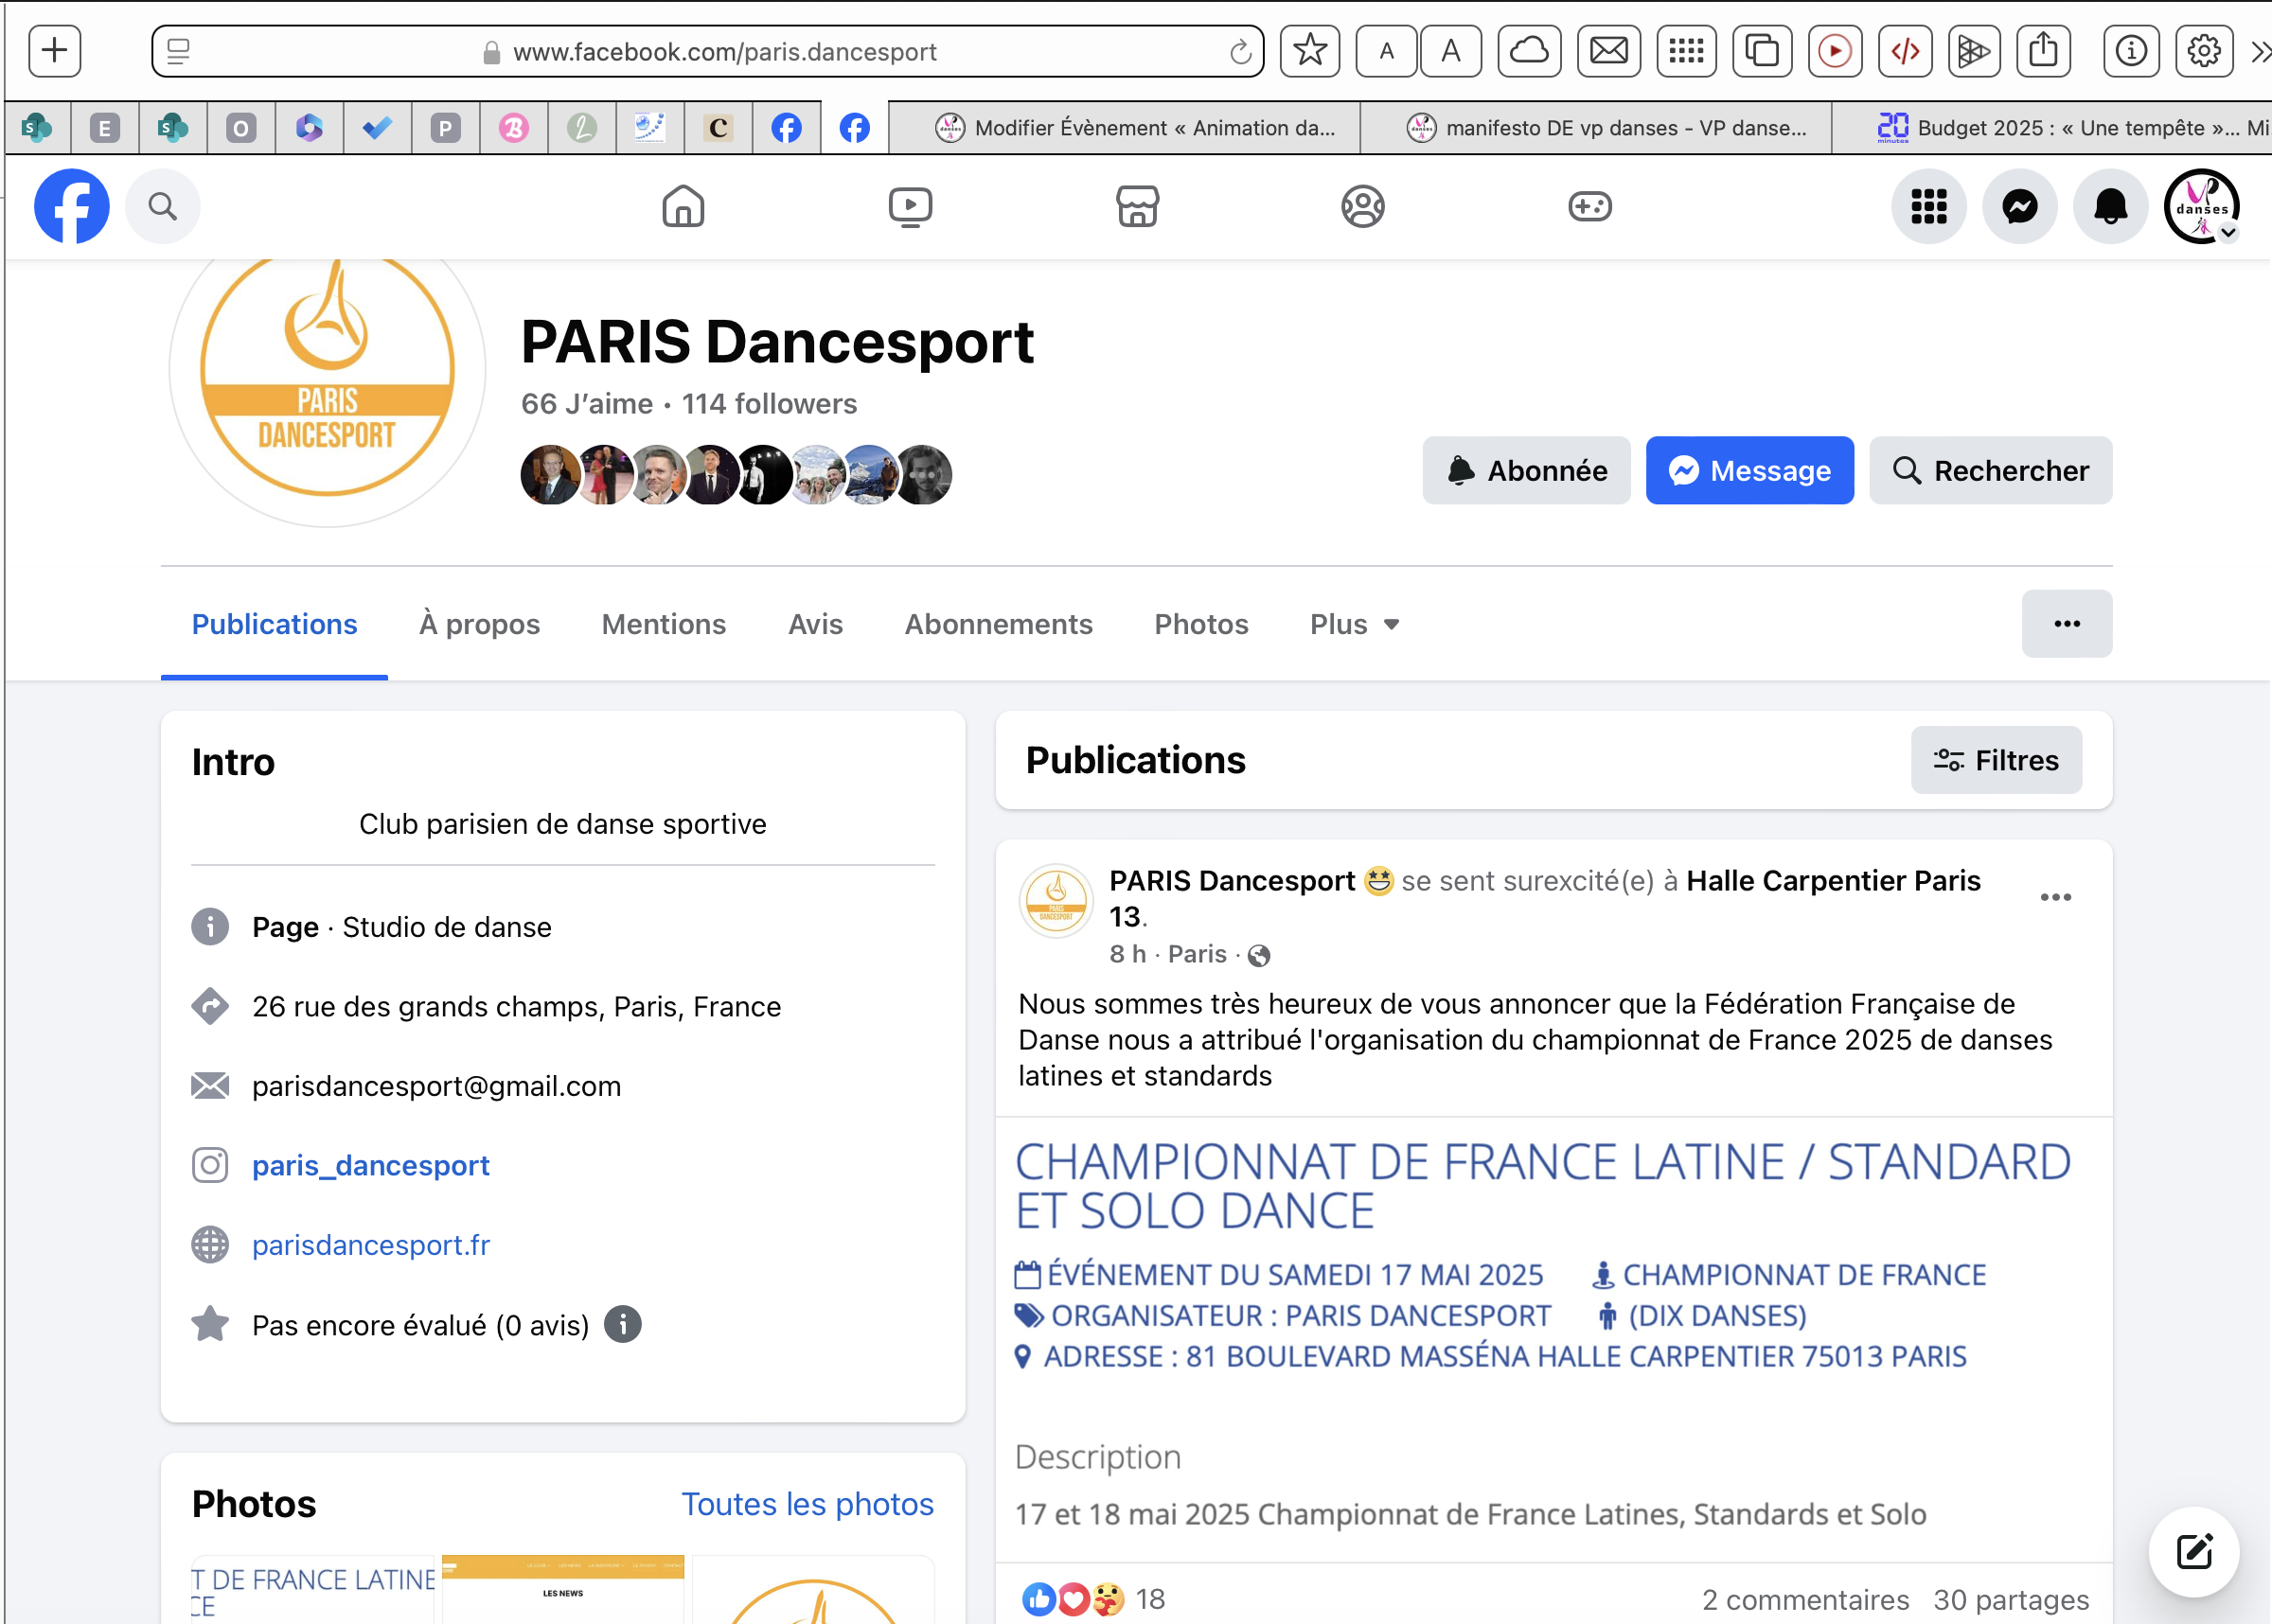Expand the Plus dropdown in page tabs
Image resolution: width=2272 pixels, height=1624 pixels.
(x=1354, y=624)
